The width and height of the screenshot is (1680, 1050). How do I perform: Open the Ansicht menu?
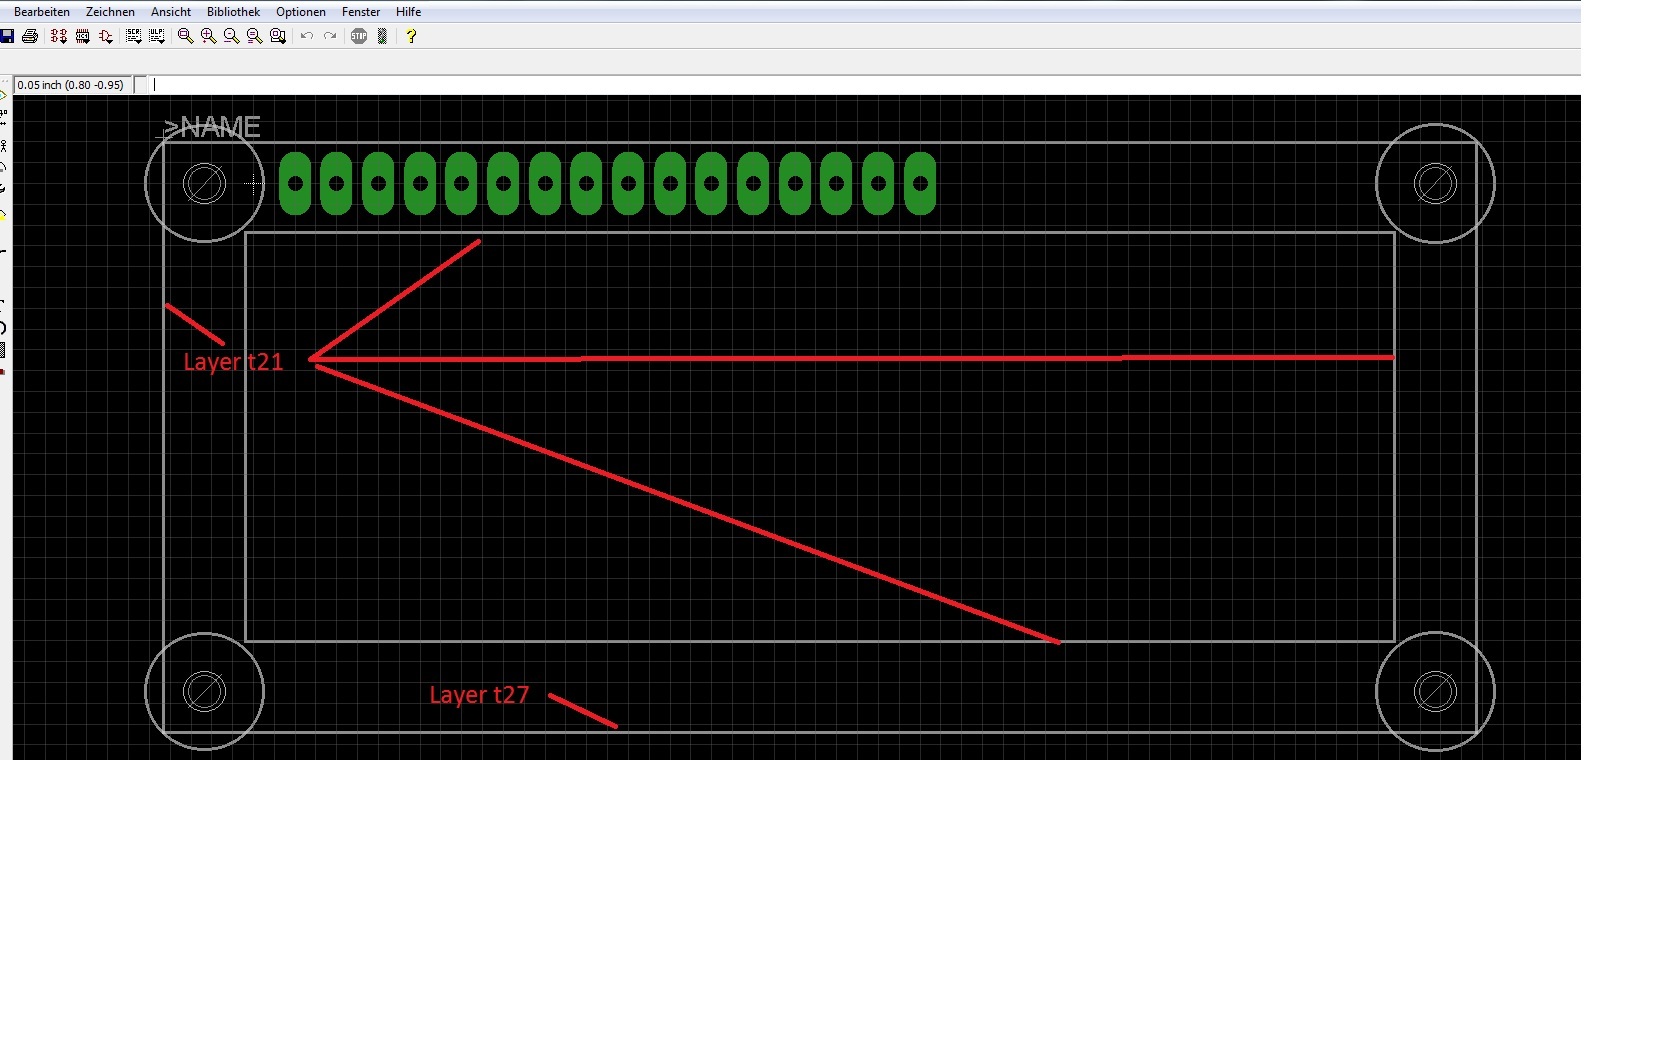pos(171,12)
